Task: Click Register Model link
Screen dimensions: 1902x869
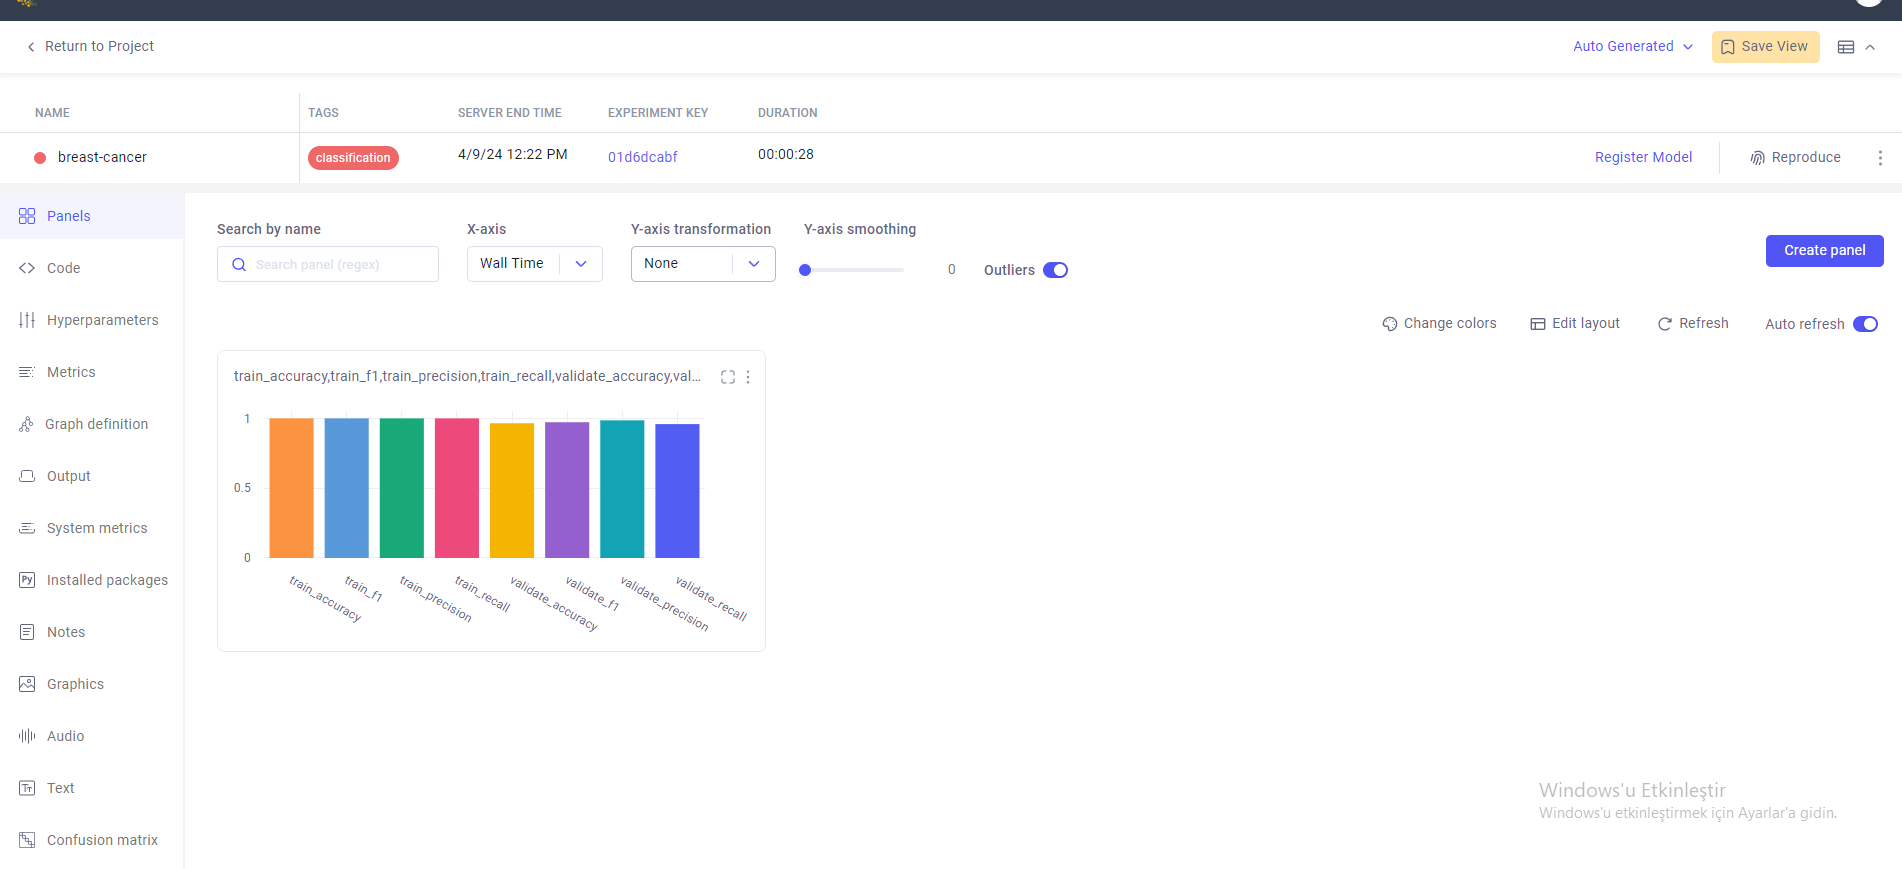Action: pos(1643,158)
